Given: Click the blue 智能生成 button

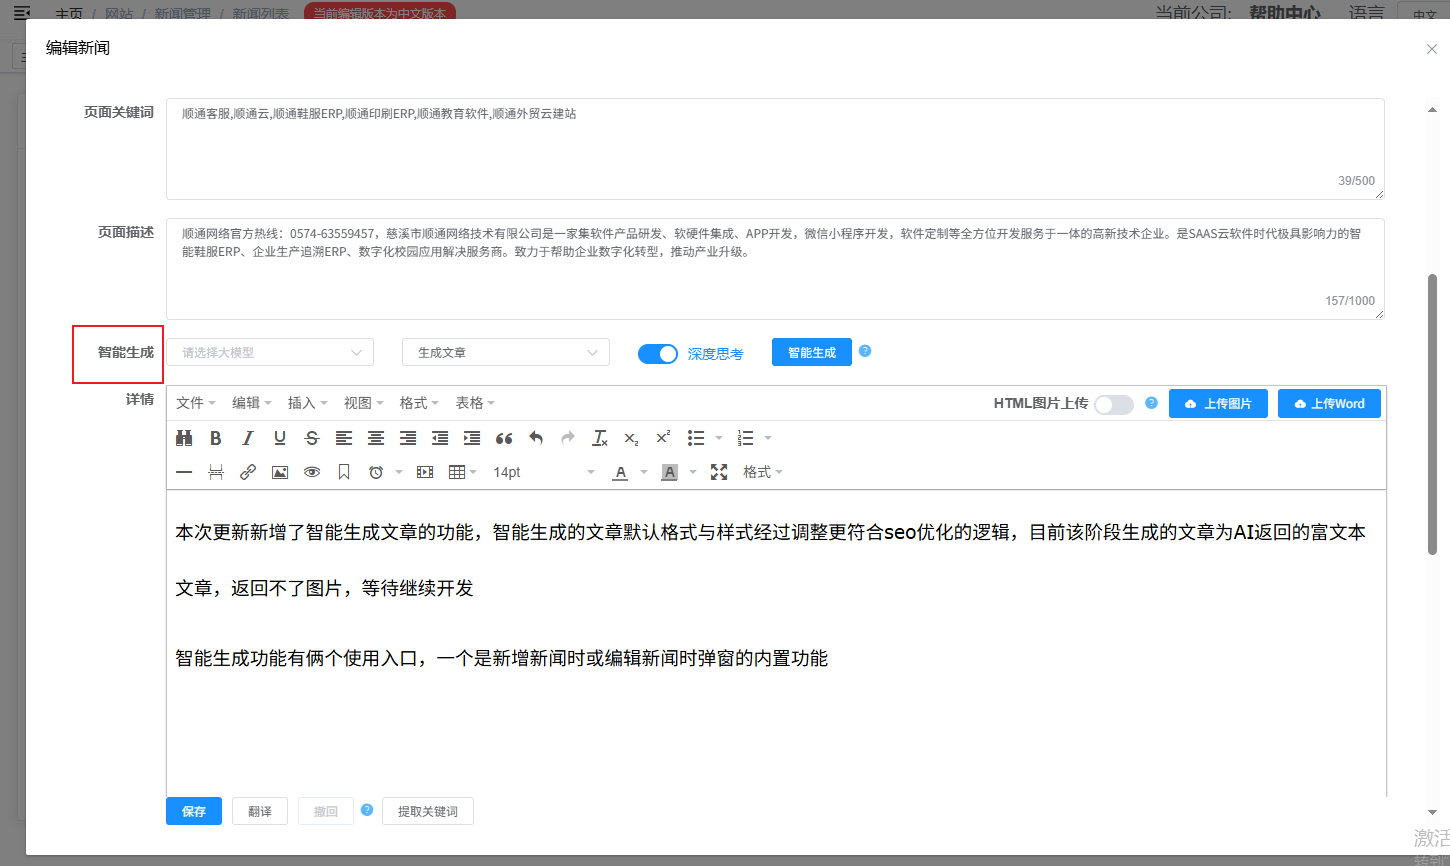Looking at the screenshot, I should 811,352.
